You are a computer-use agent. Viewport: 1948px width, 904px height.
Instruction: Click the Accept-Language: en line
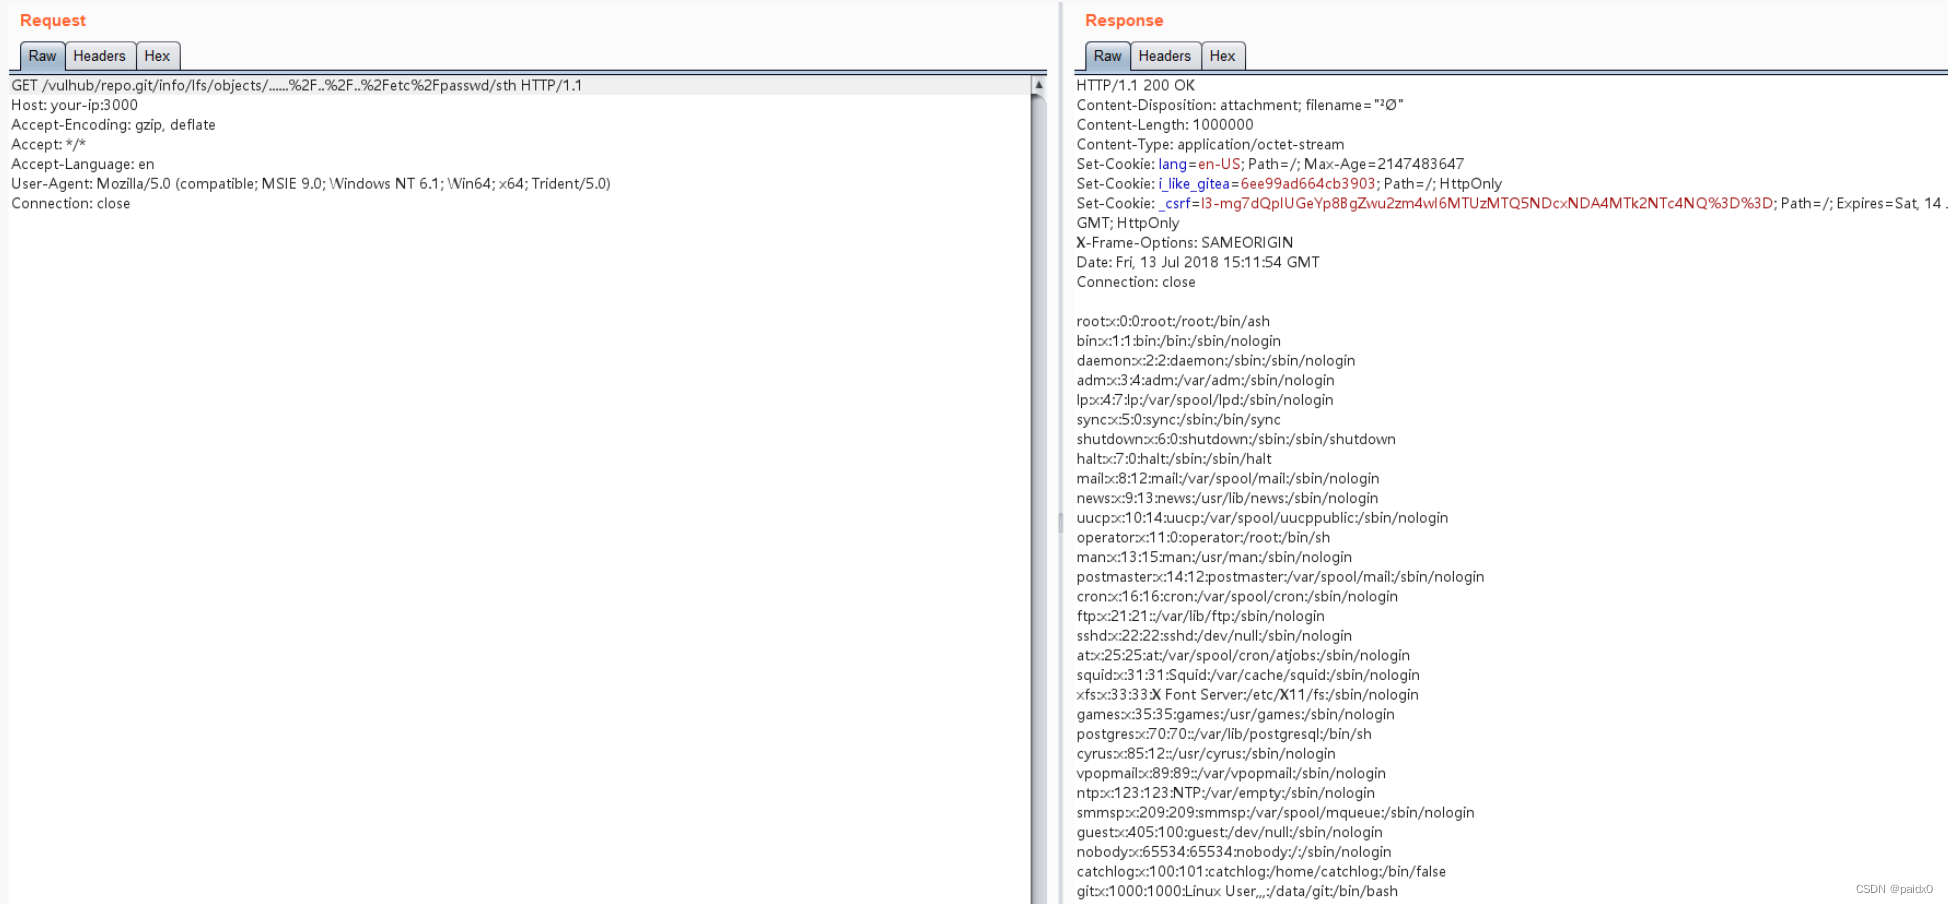point(83,164)
